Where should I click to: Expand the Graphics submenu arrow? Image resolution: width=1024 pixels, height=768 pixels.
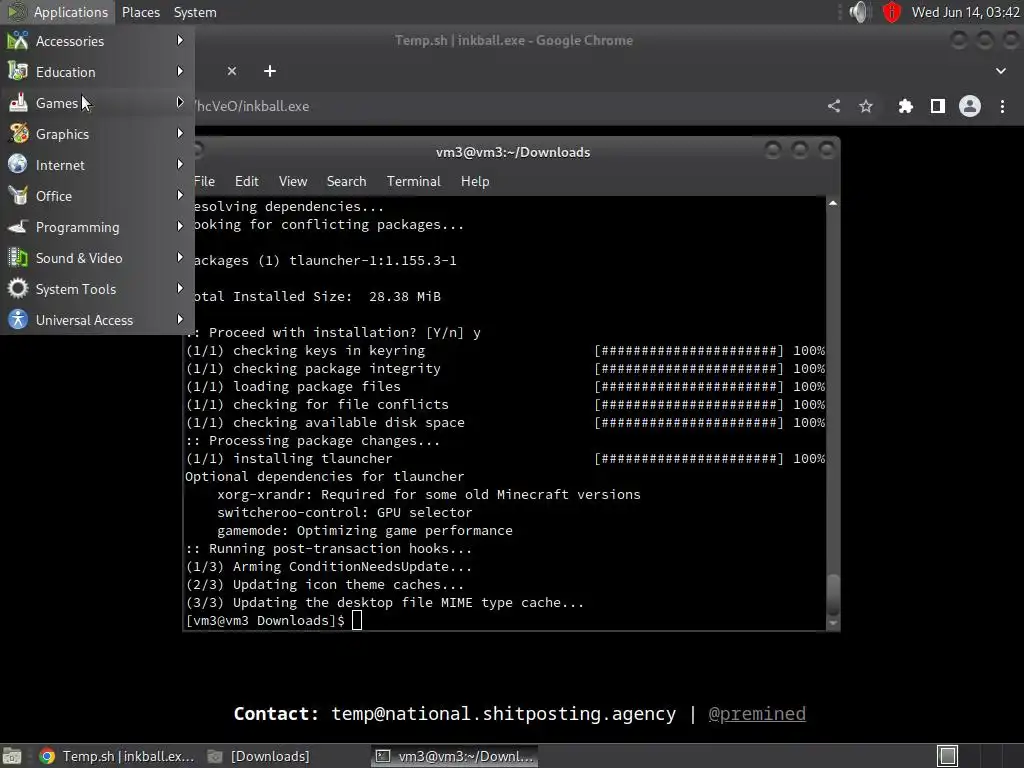click(x=180, y=133)
